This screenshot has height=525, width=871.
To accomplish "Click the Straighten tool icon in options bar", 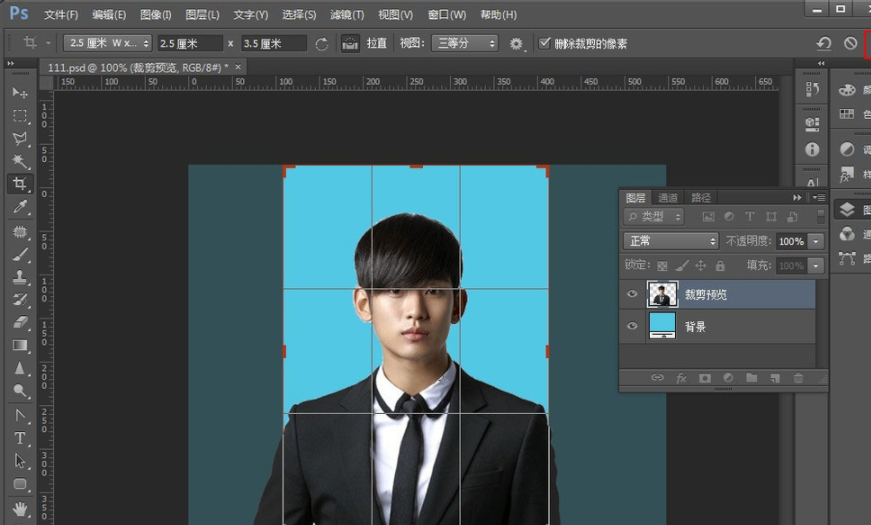I will (x=350, y=44).
